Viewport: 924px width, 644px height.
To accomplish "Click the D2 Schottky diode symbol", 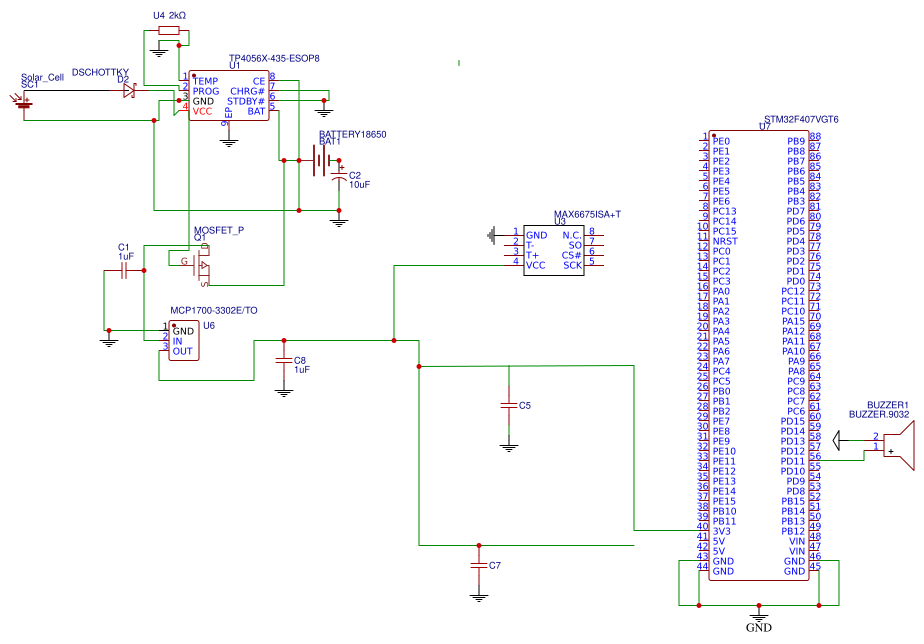I will pyautogui.click(x=130, y=91).
